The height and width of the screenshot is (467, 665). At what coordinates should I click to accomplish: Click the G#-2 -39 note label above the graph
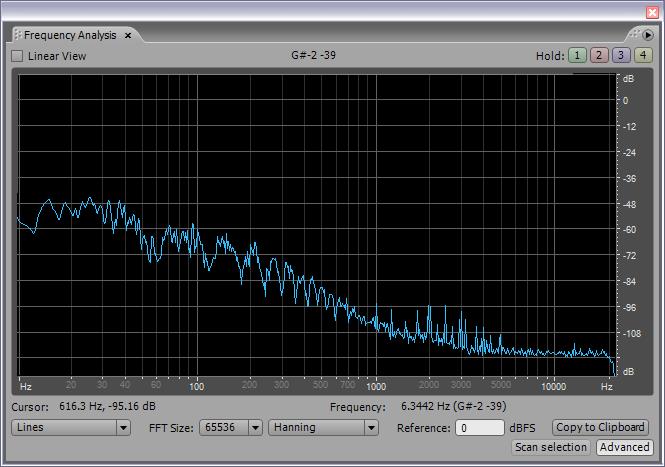pyautogui.click(x=313, y=55)
